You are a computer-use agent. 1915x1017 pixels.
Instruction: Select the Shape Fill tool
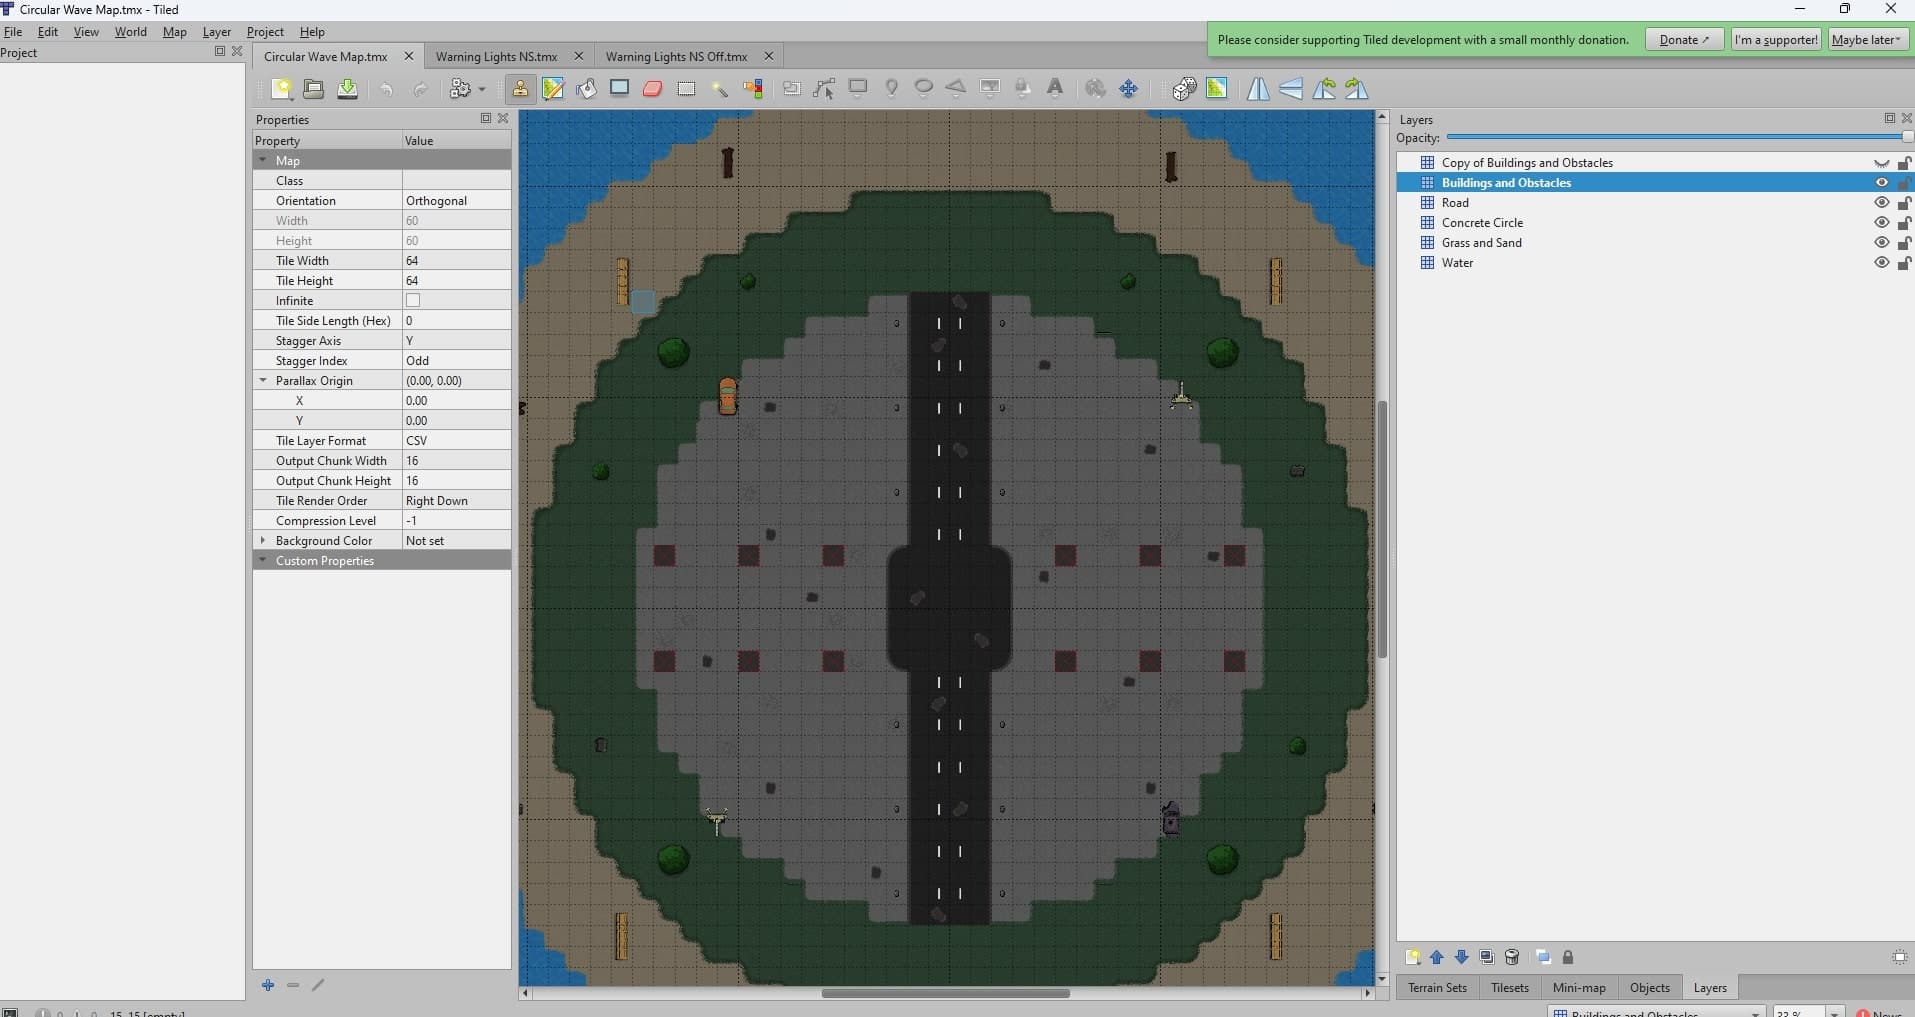(x=620, y=89)
